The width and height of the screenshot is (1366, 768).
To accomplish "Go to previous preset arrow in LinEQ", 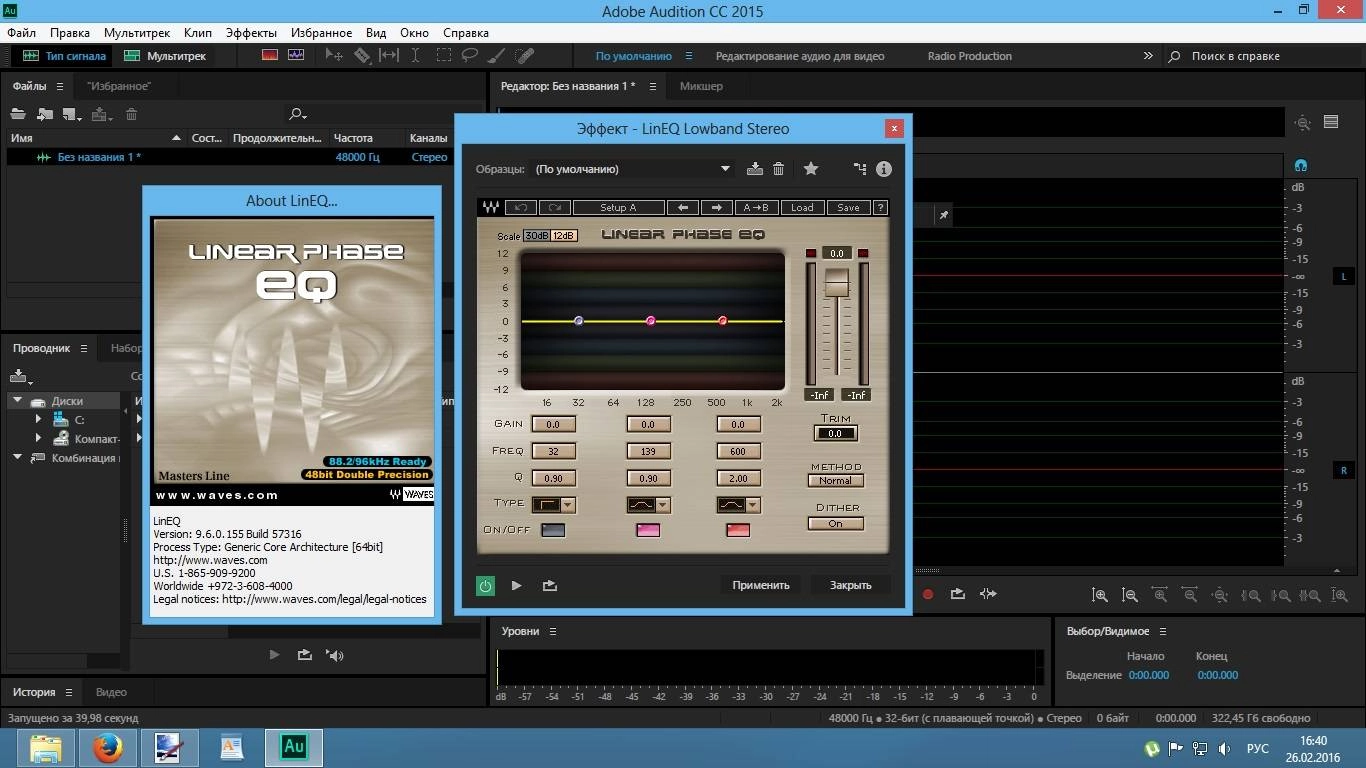I will (x=683, y=208).
